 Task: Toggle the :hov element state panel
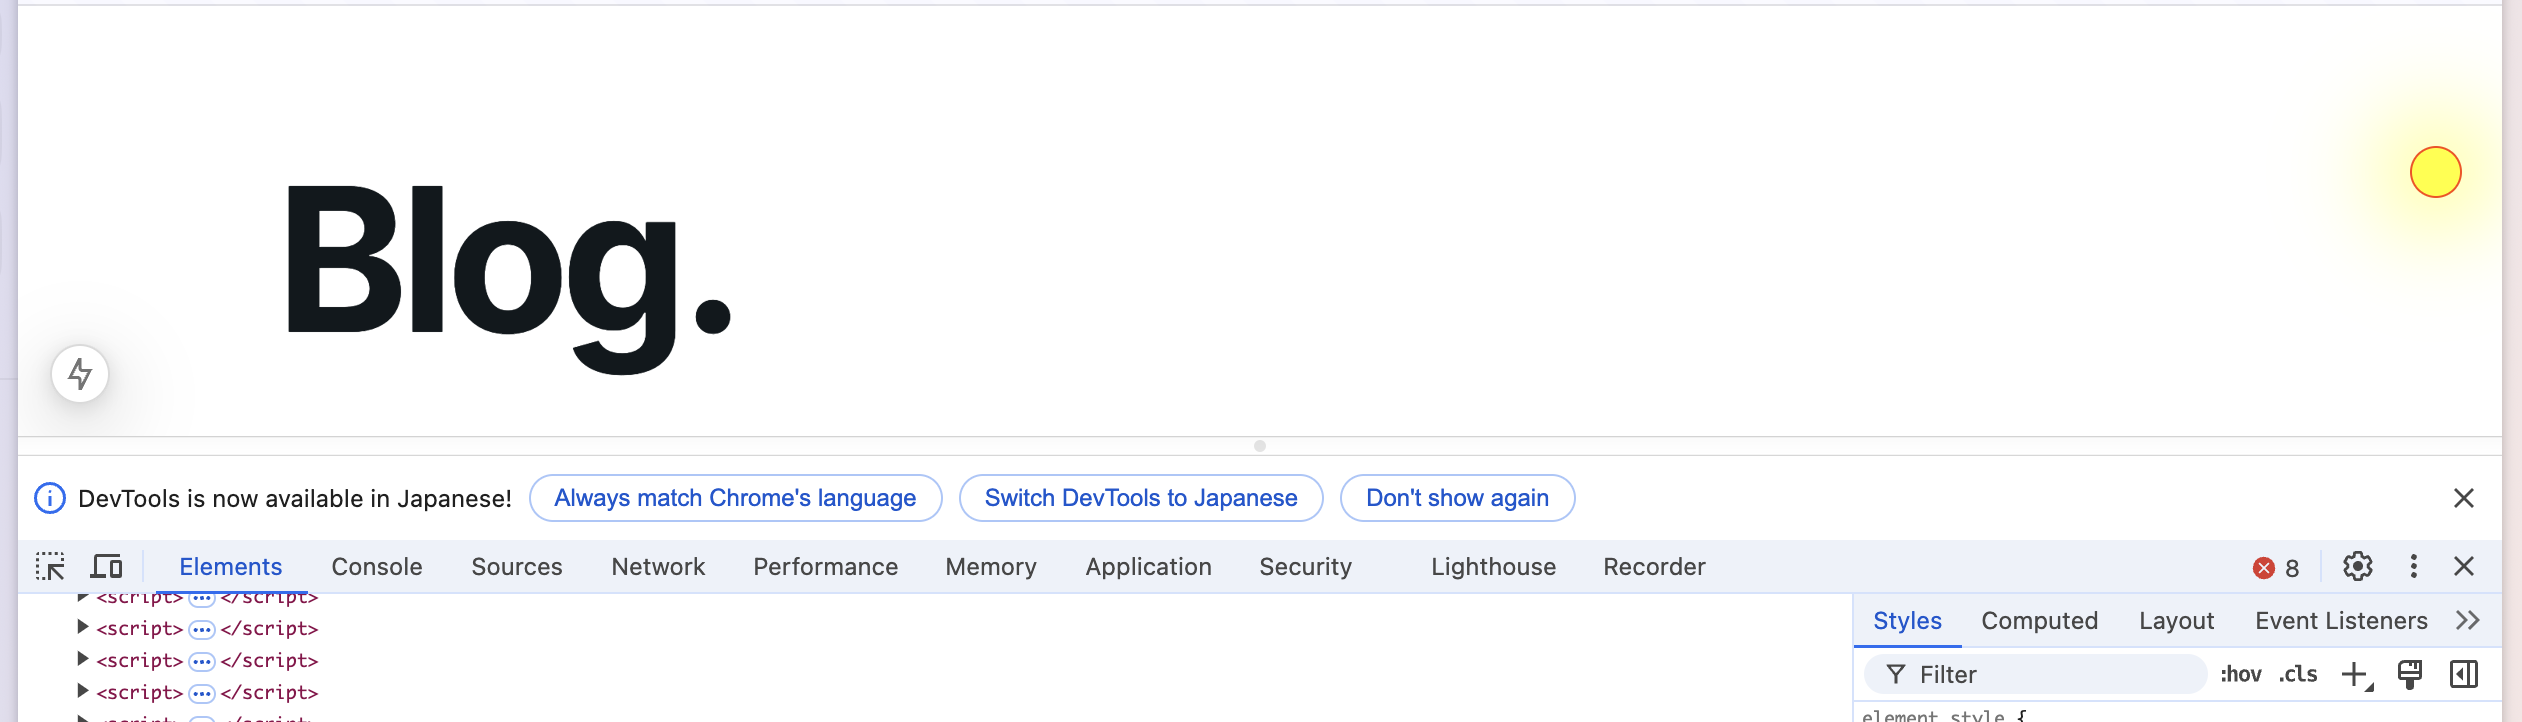[x=2240, y=675]
